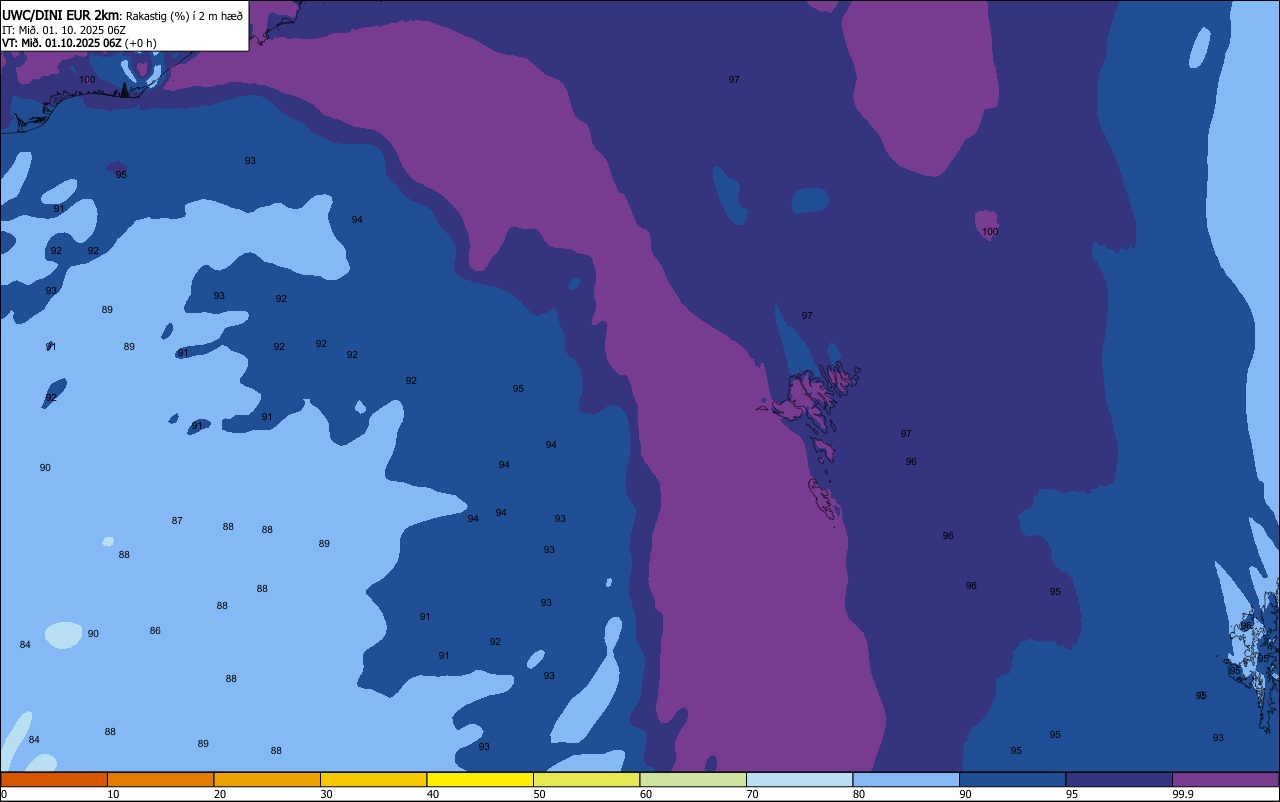This screenshot has height=802, width=1280.
Task: Click the legend tick label 30
Action: click(x=326, y=794)
